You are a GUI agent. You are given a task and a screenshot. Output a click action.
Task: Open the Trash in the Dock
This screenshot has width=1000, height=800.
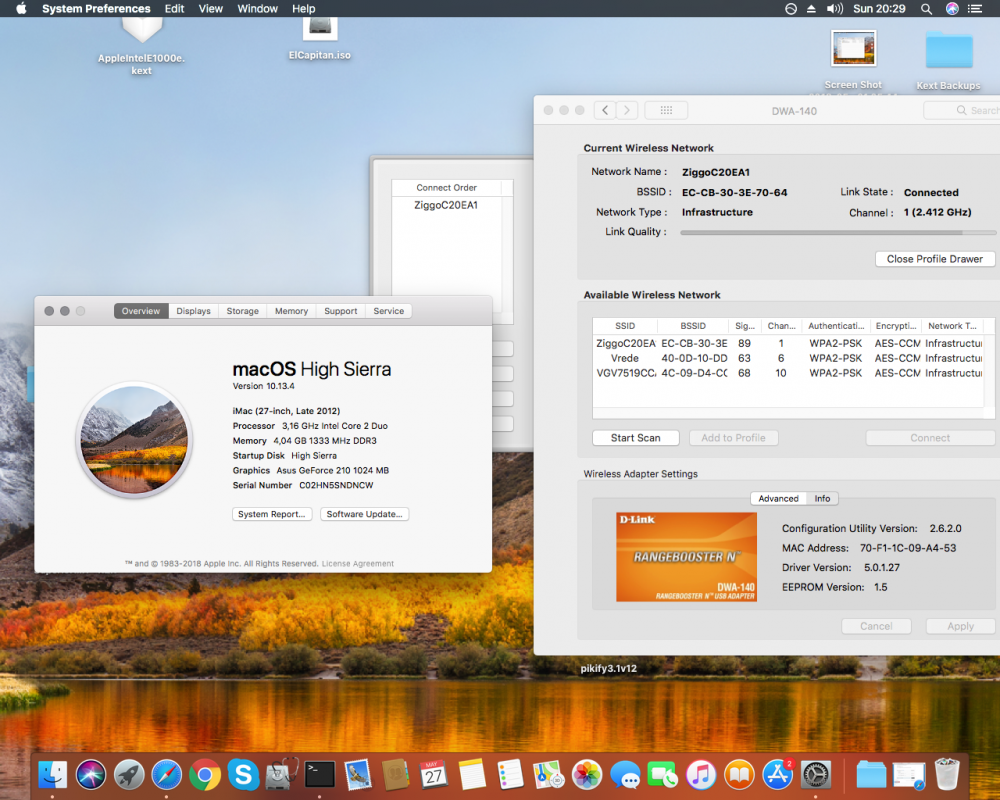click(x=947, y=774)
